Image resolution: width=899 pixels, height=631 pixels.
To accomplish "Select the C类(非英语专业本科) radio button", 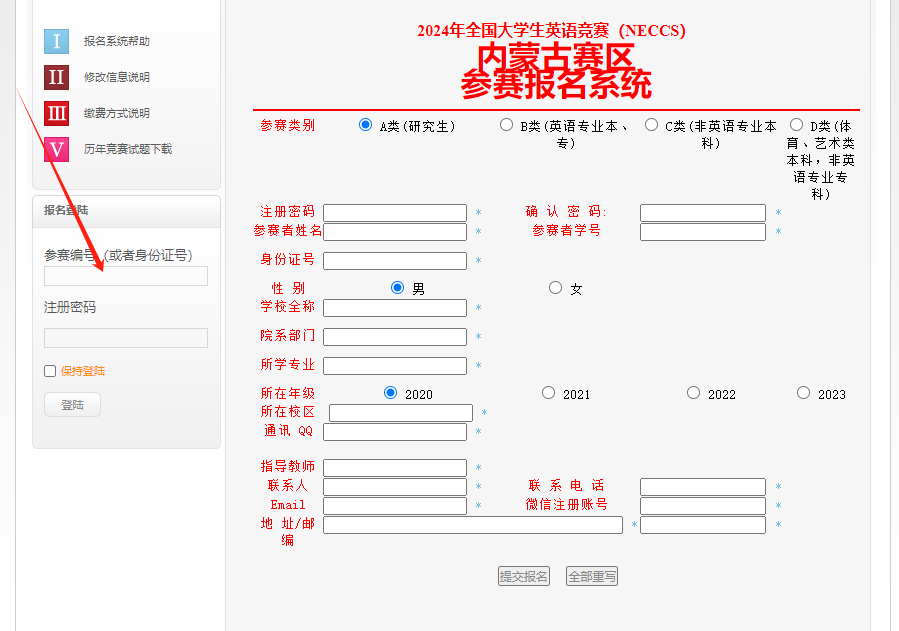I will tap(652, 125).
